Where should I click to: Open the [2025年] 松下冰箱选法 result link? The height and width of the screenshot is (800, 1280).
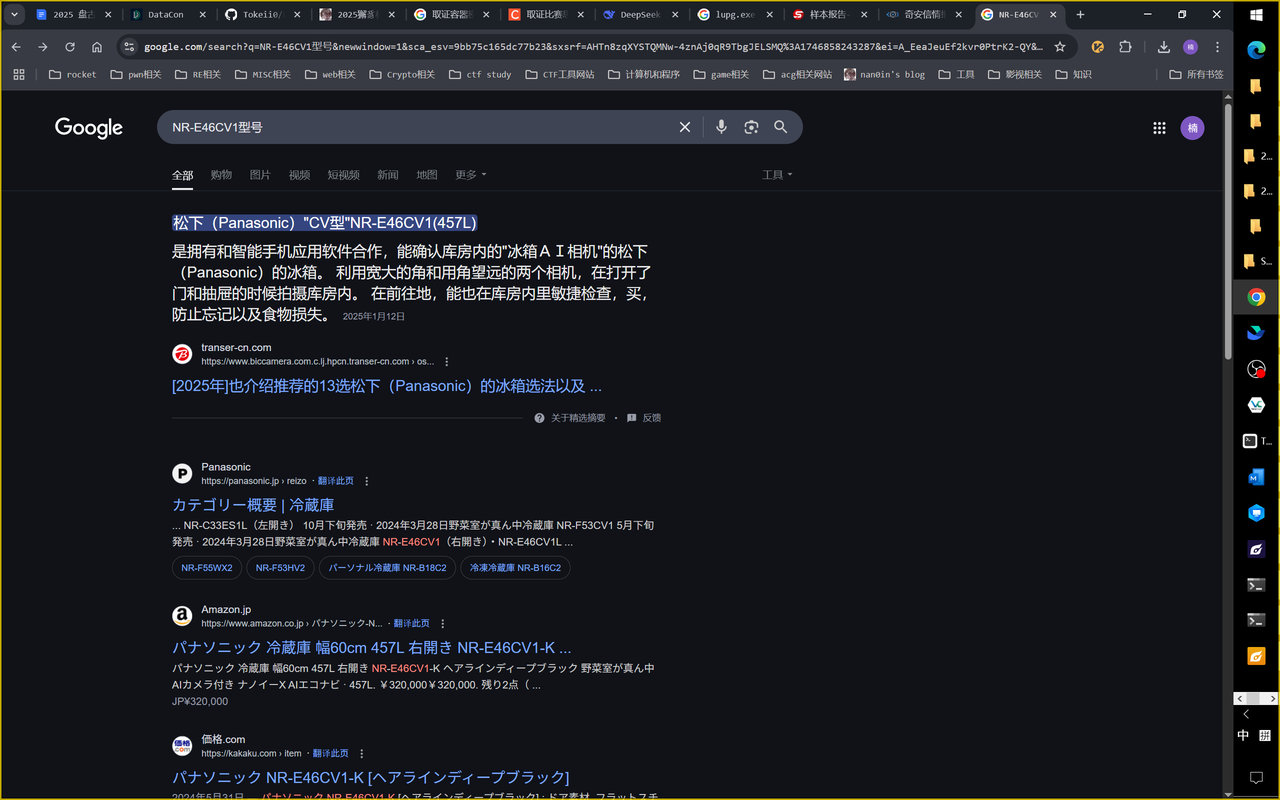point(387,386)
